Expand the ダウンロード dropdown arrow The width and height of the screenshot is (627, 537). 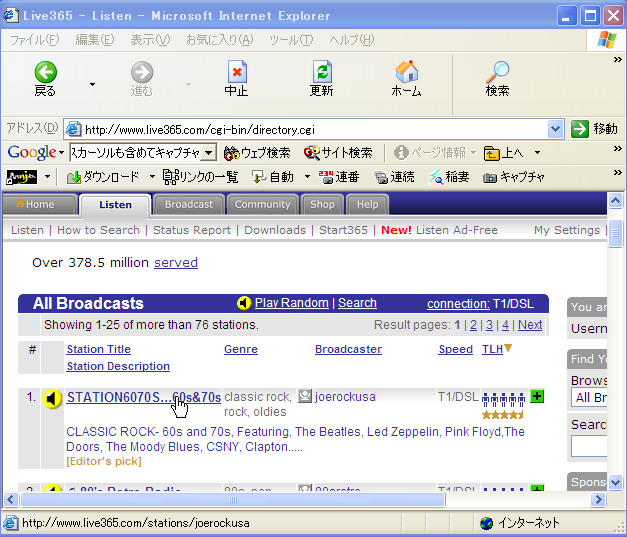click(152, 176)
